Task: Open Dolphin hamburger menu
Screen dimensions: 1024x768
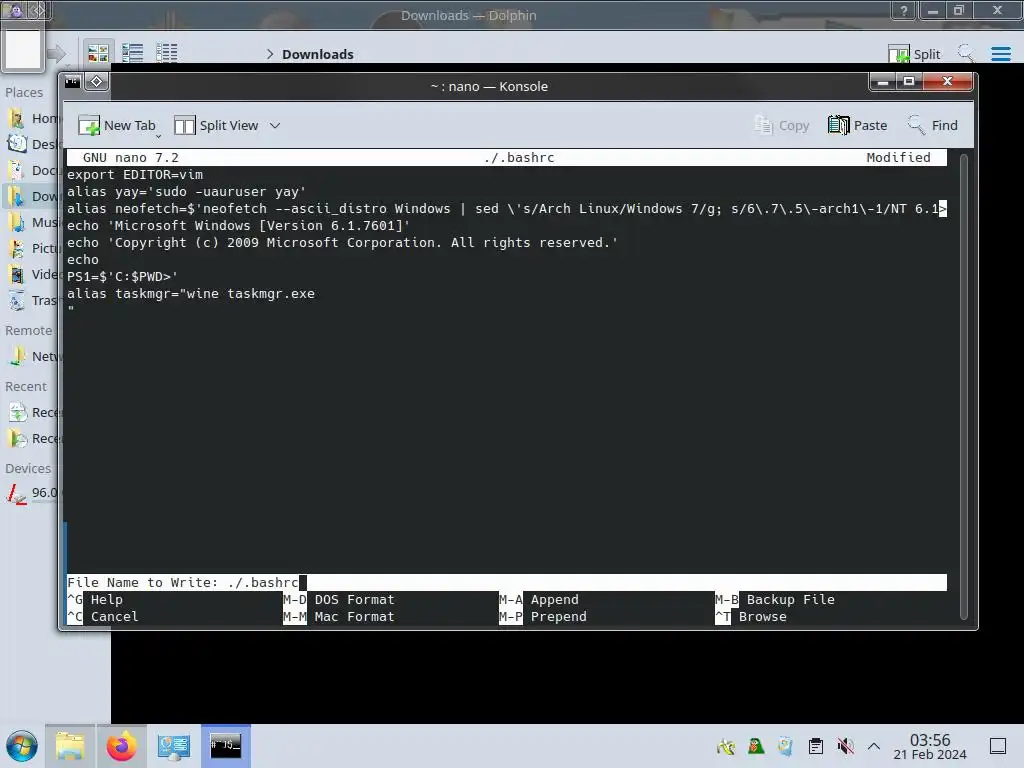Action: pyautogui.click(x=1000, y=54)
